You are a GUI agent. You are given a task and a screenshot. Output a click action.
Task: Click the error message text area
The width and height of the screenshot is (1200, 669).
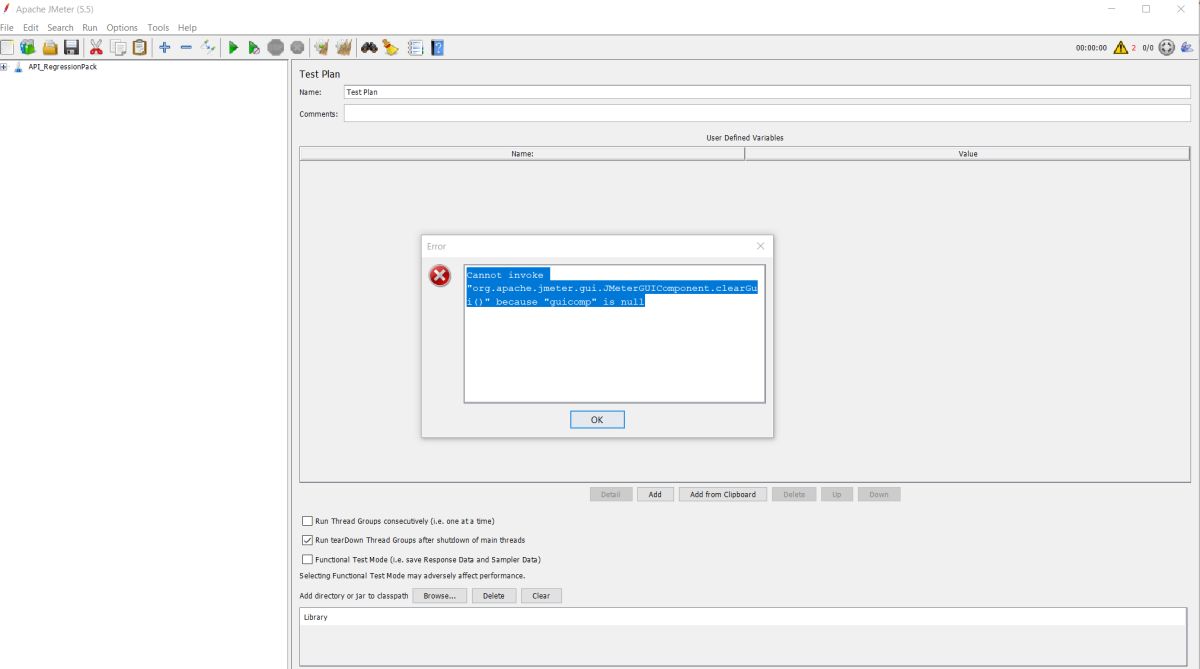tap(615, 334)
